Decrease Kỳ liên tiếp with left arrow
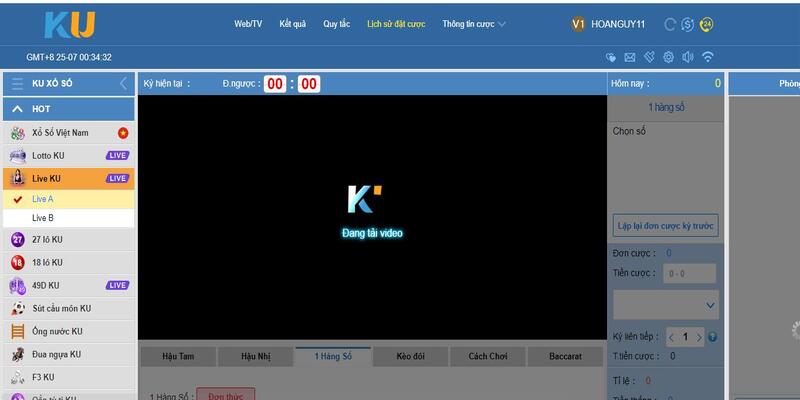Screen dimensions: 800x400 point(671,337)
